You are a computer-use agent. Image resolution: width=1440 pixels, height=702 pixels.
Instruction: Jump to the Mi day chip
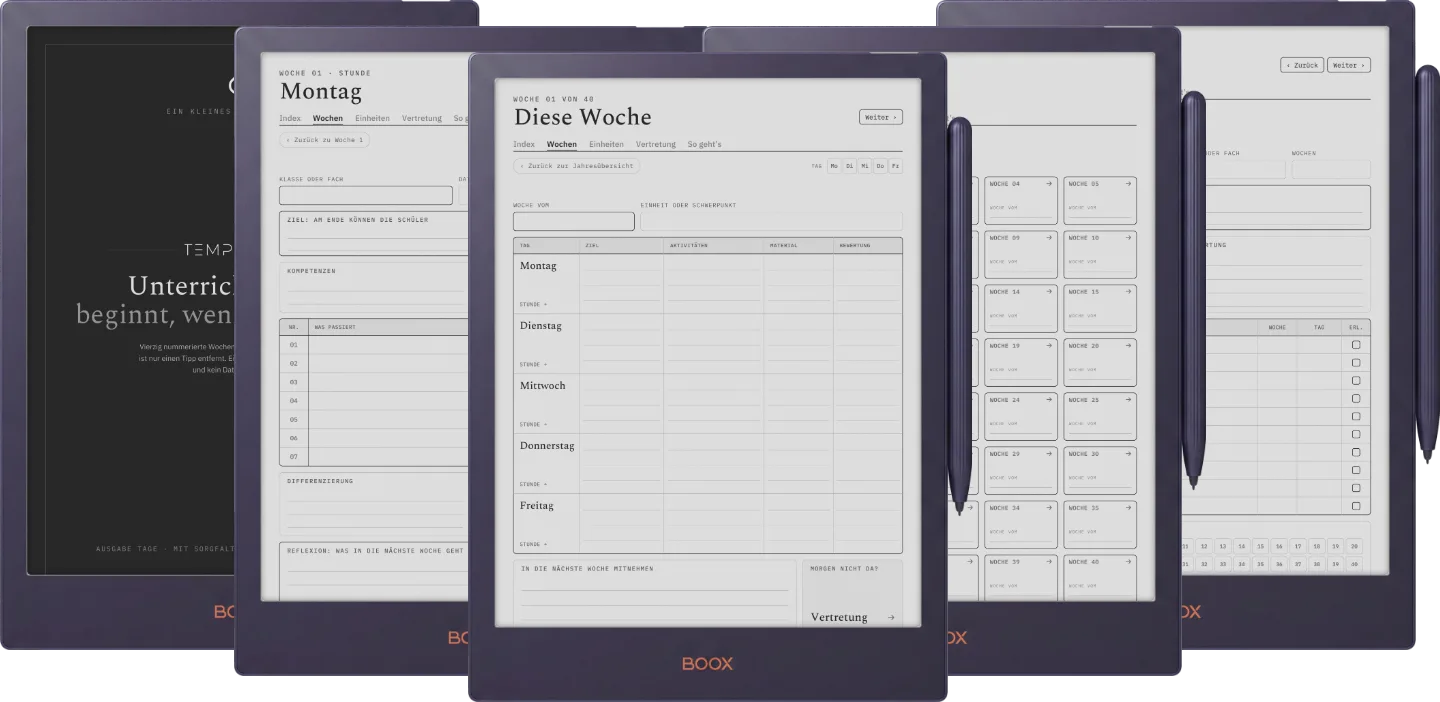[x=865, y=166]
